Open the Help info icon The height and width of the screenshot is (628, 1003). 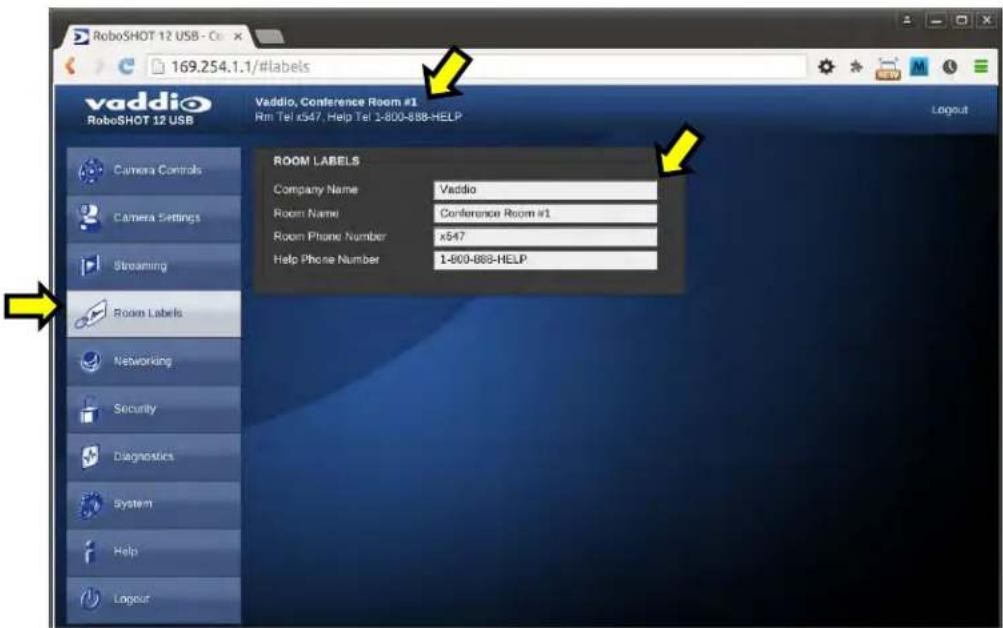click(90, 551)
